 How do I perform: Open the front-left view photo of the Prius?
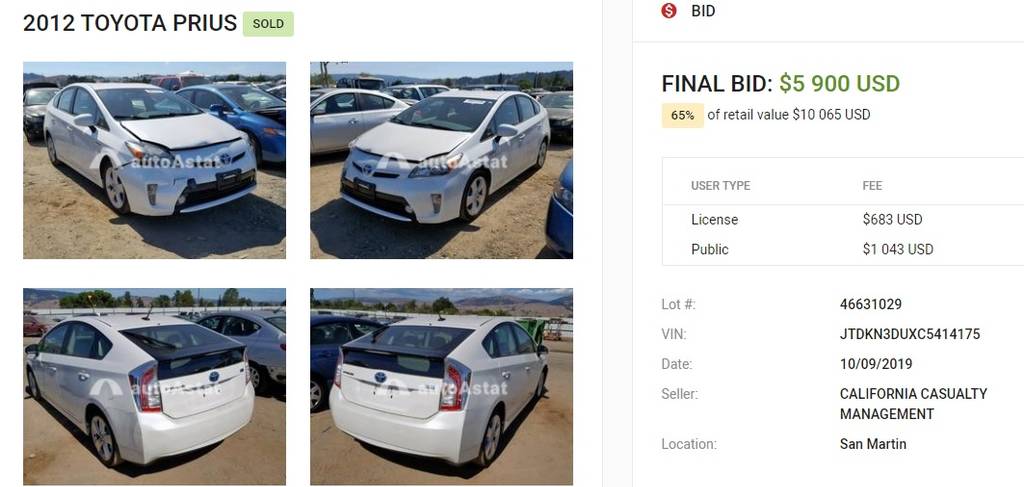(154, 161)
